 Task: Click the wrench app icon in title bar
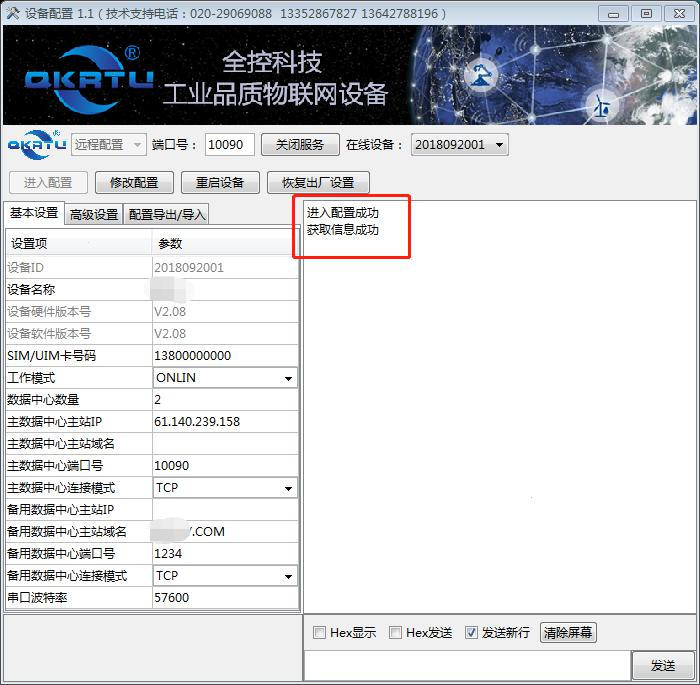(12, 13)
